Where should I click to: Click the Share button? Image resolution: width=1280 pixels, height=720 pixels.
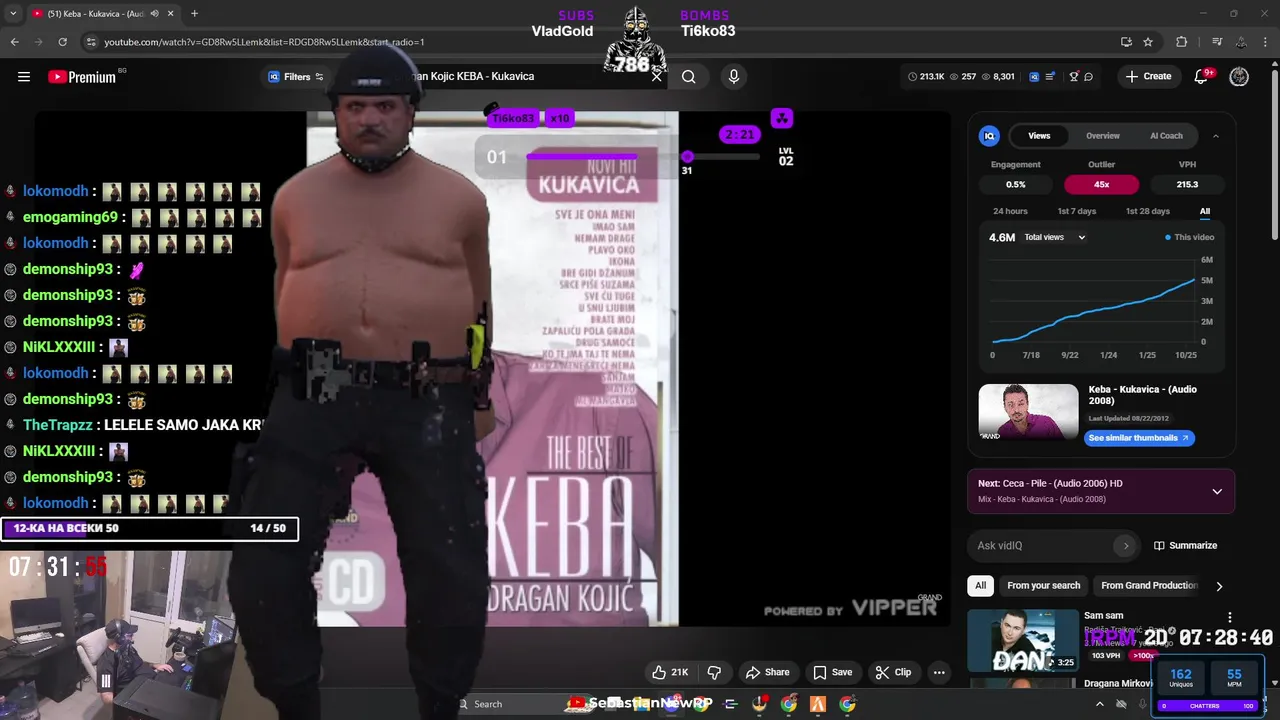pyautogui.click(x=767, y=672)
